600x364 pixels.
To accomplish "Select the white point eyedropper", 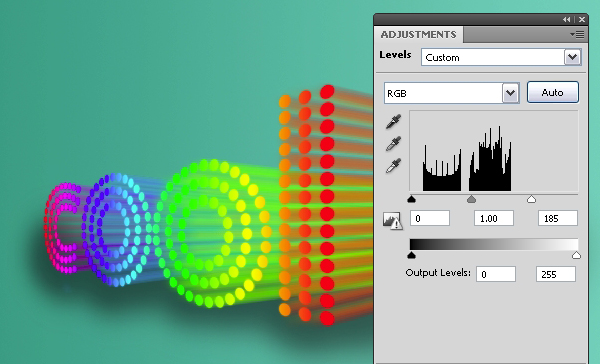I will (393, 166).
